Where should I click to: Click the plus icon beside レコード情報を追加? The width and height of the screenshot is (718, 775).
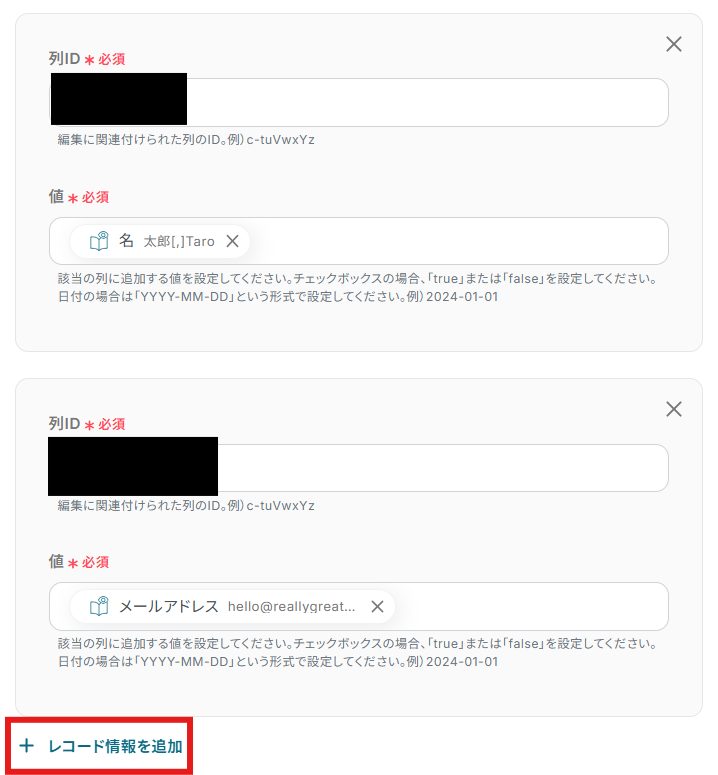tap(27, 745)
